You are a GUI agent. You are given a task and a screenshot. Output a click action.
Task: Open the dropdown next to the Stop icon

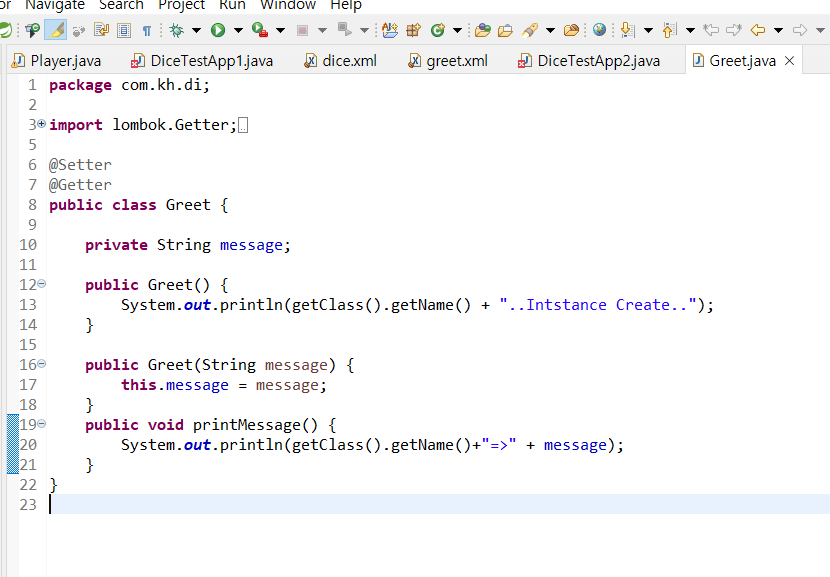tap(322, 31)
